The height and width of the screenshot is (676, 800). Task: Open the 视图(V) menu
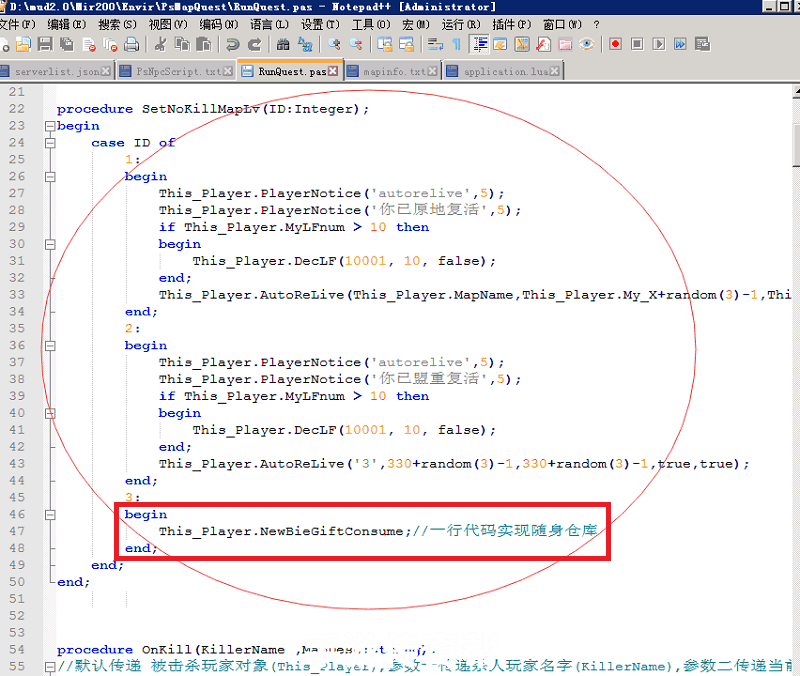pos(168,24)
